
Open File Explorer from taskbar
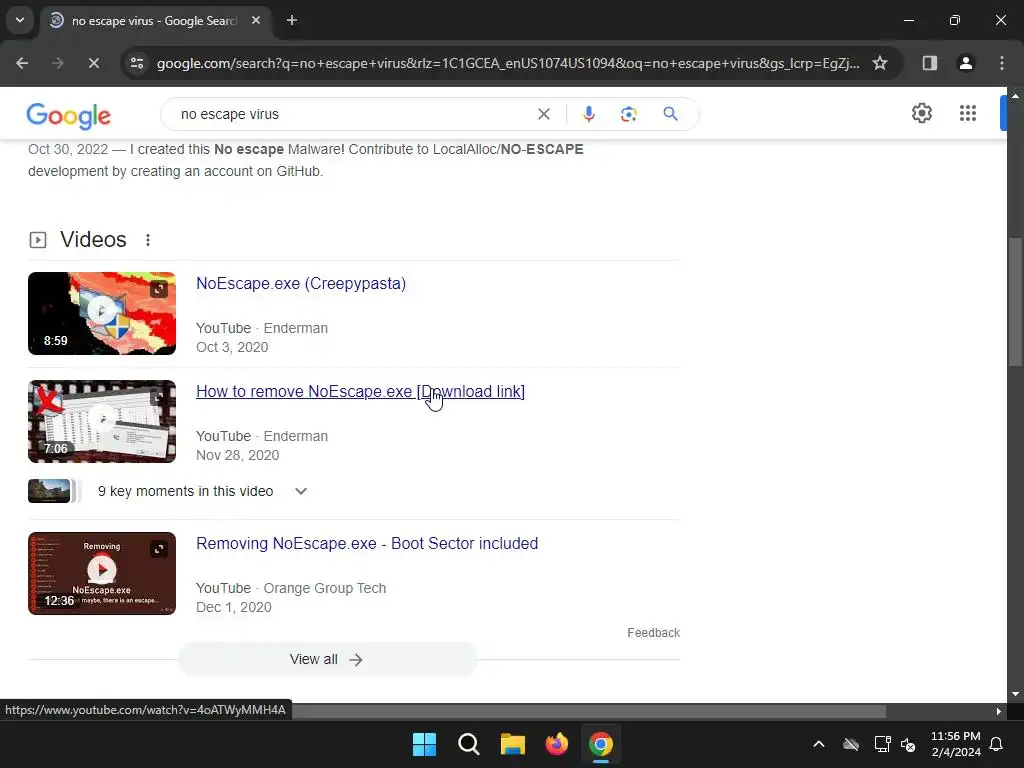click(513, 744)
